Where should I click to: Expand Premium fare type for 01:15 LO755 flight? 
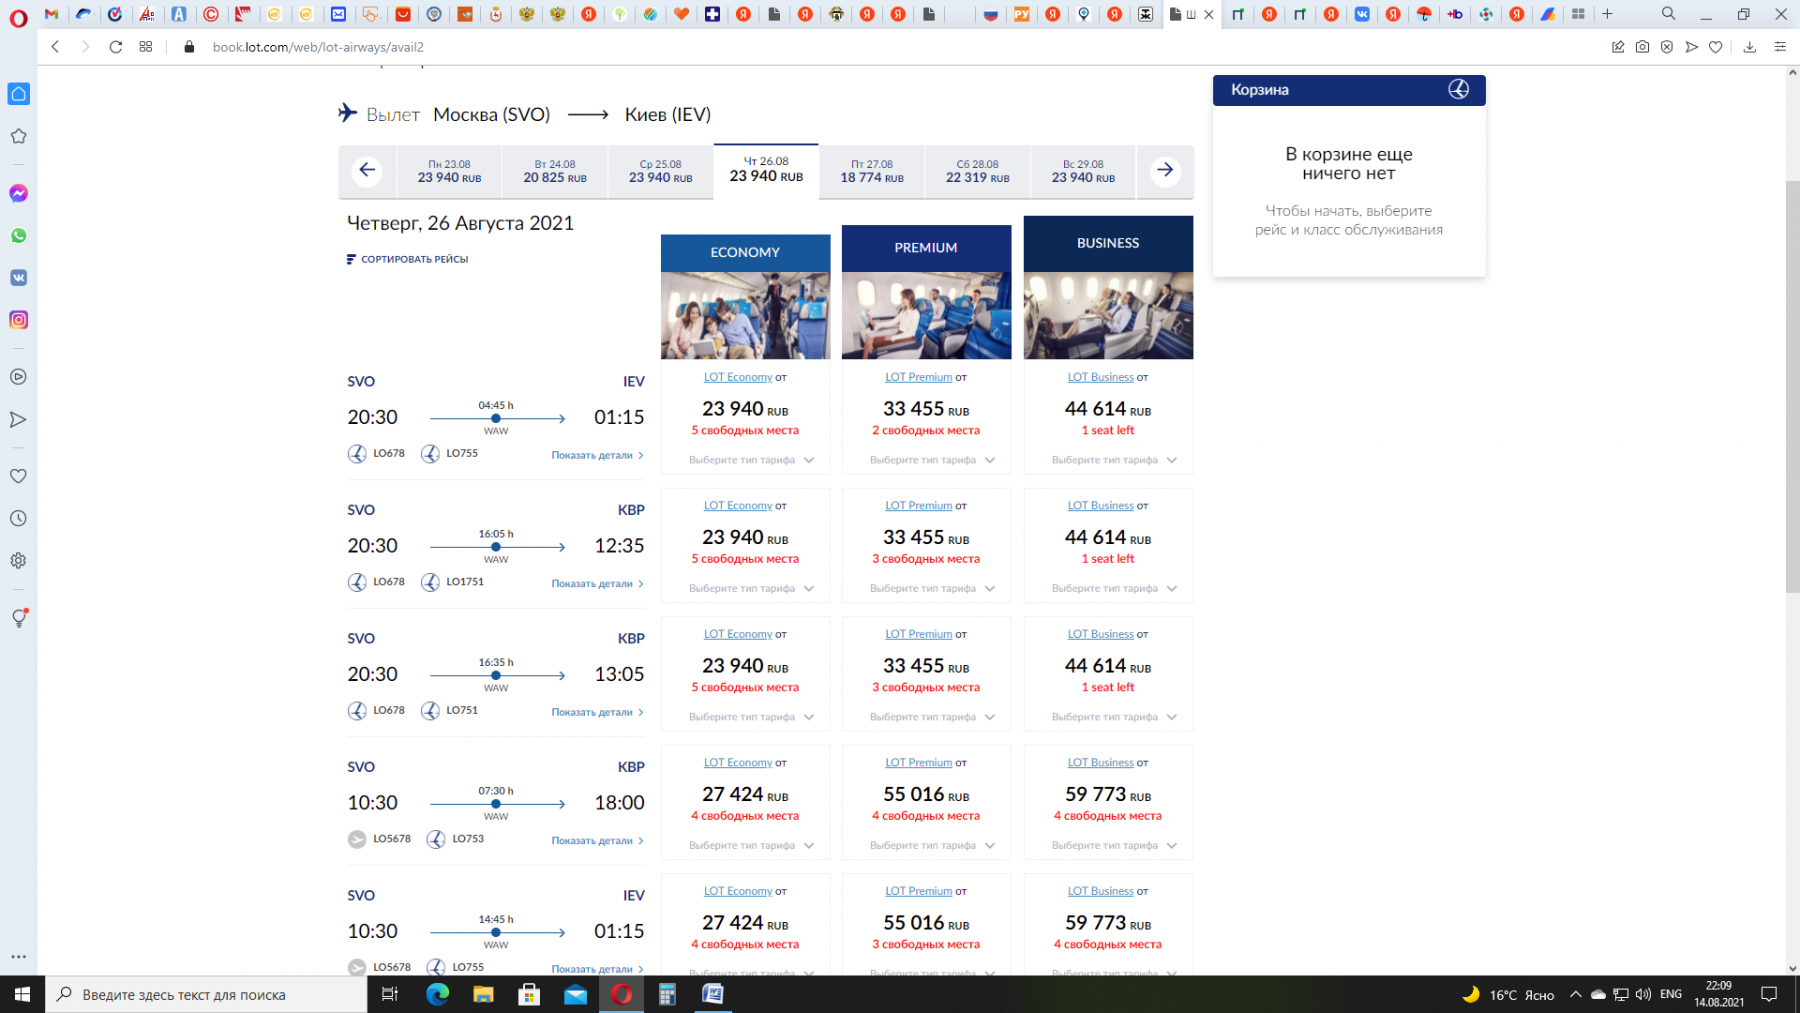(x=932, y=460)
